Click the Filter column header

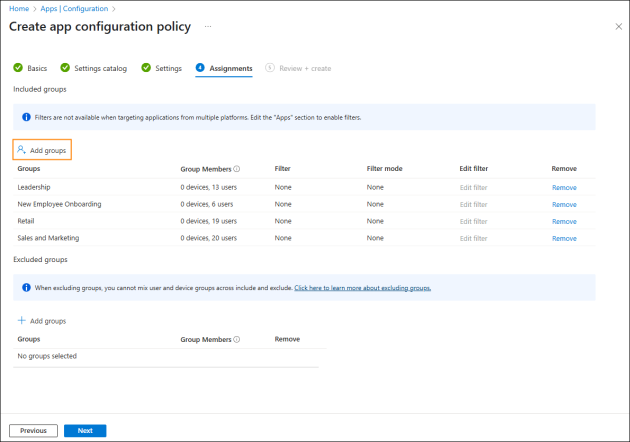[282, 168]
